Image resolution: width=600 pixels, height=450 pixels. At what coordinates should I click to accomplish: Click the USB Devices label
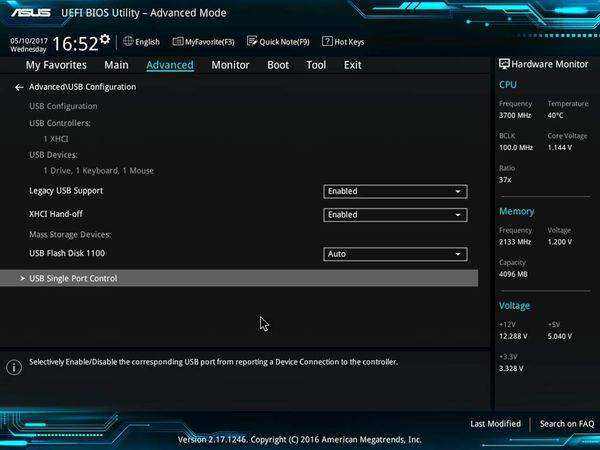click(x=53, y=155)
